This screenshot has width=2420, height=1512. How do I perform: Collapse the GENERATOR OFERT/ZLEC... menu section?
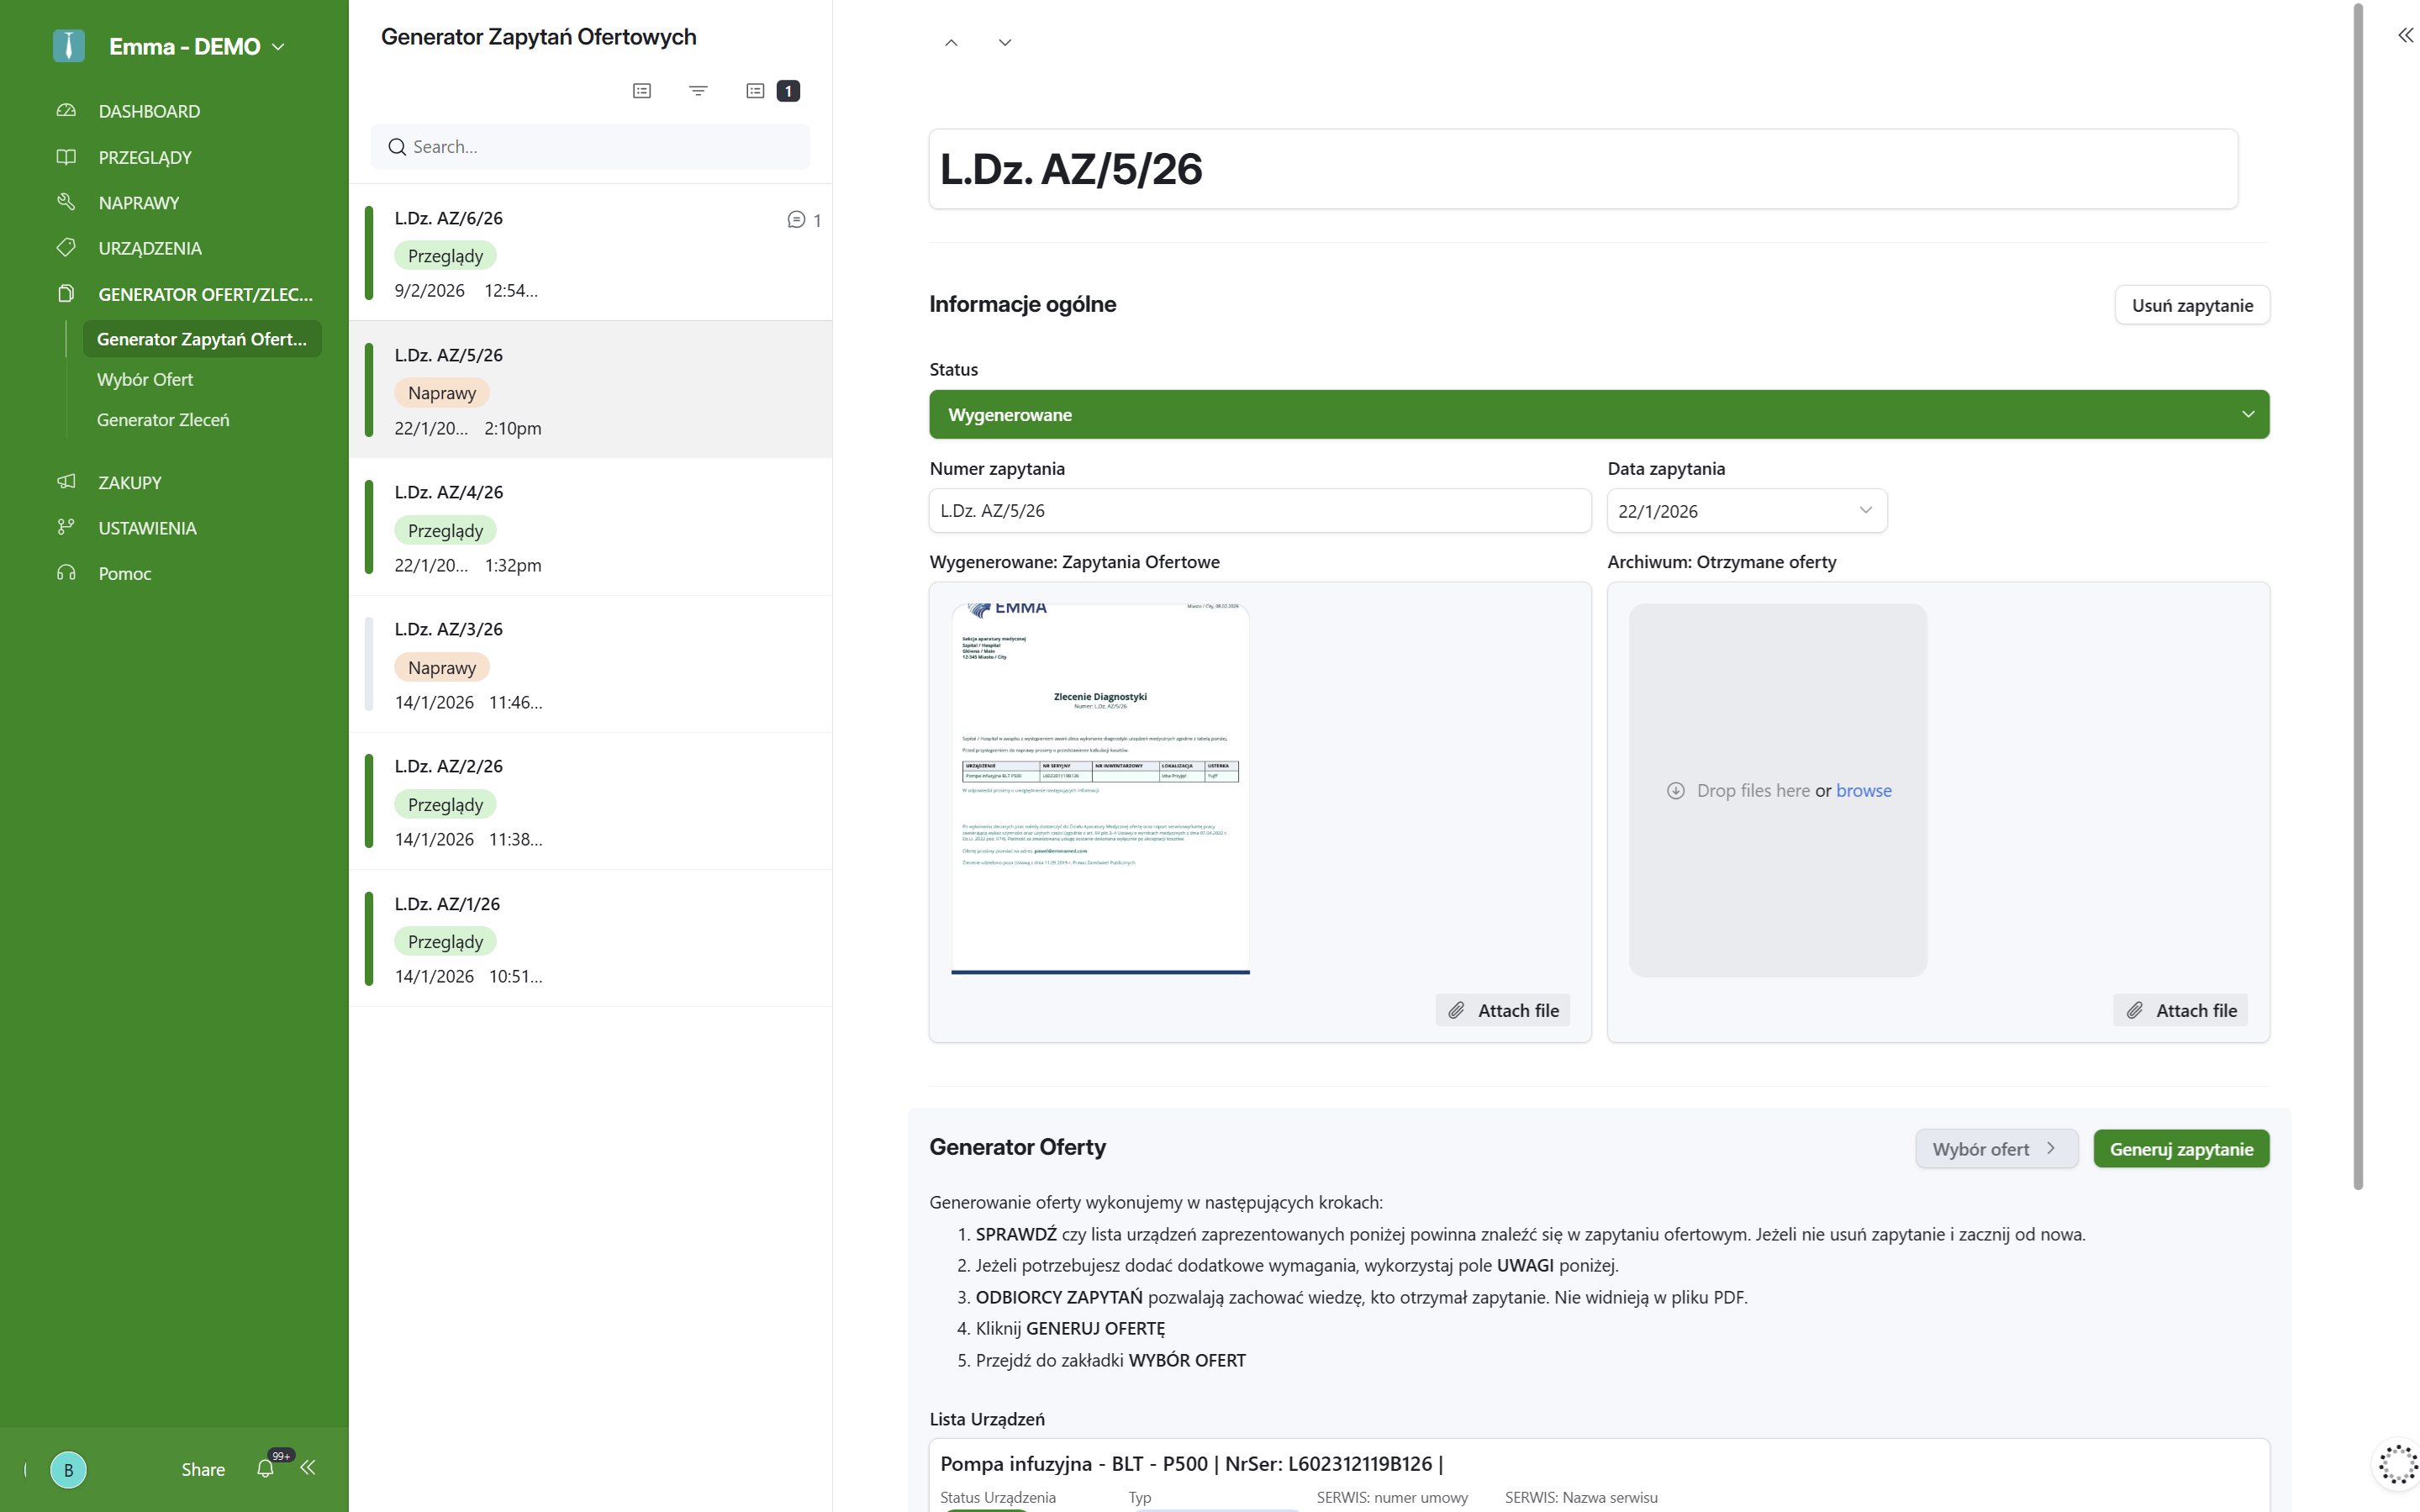(205, 294)
